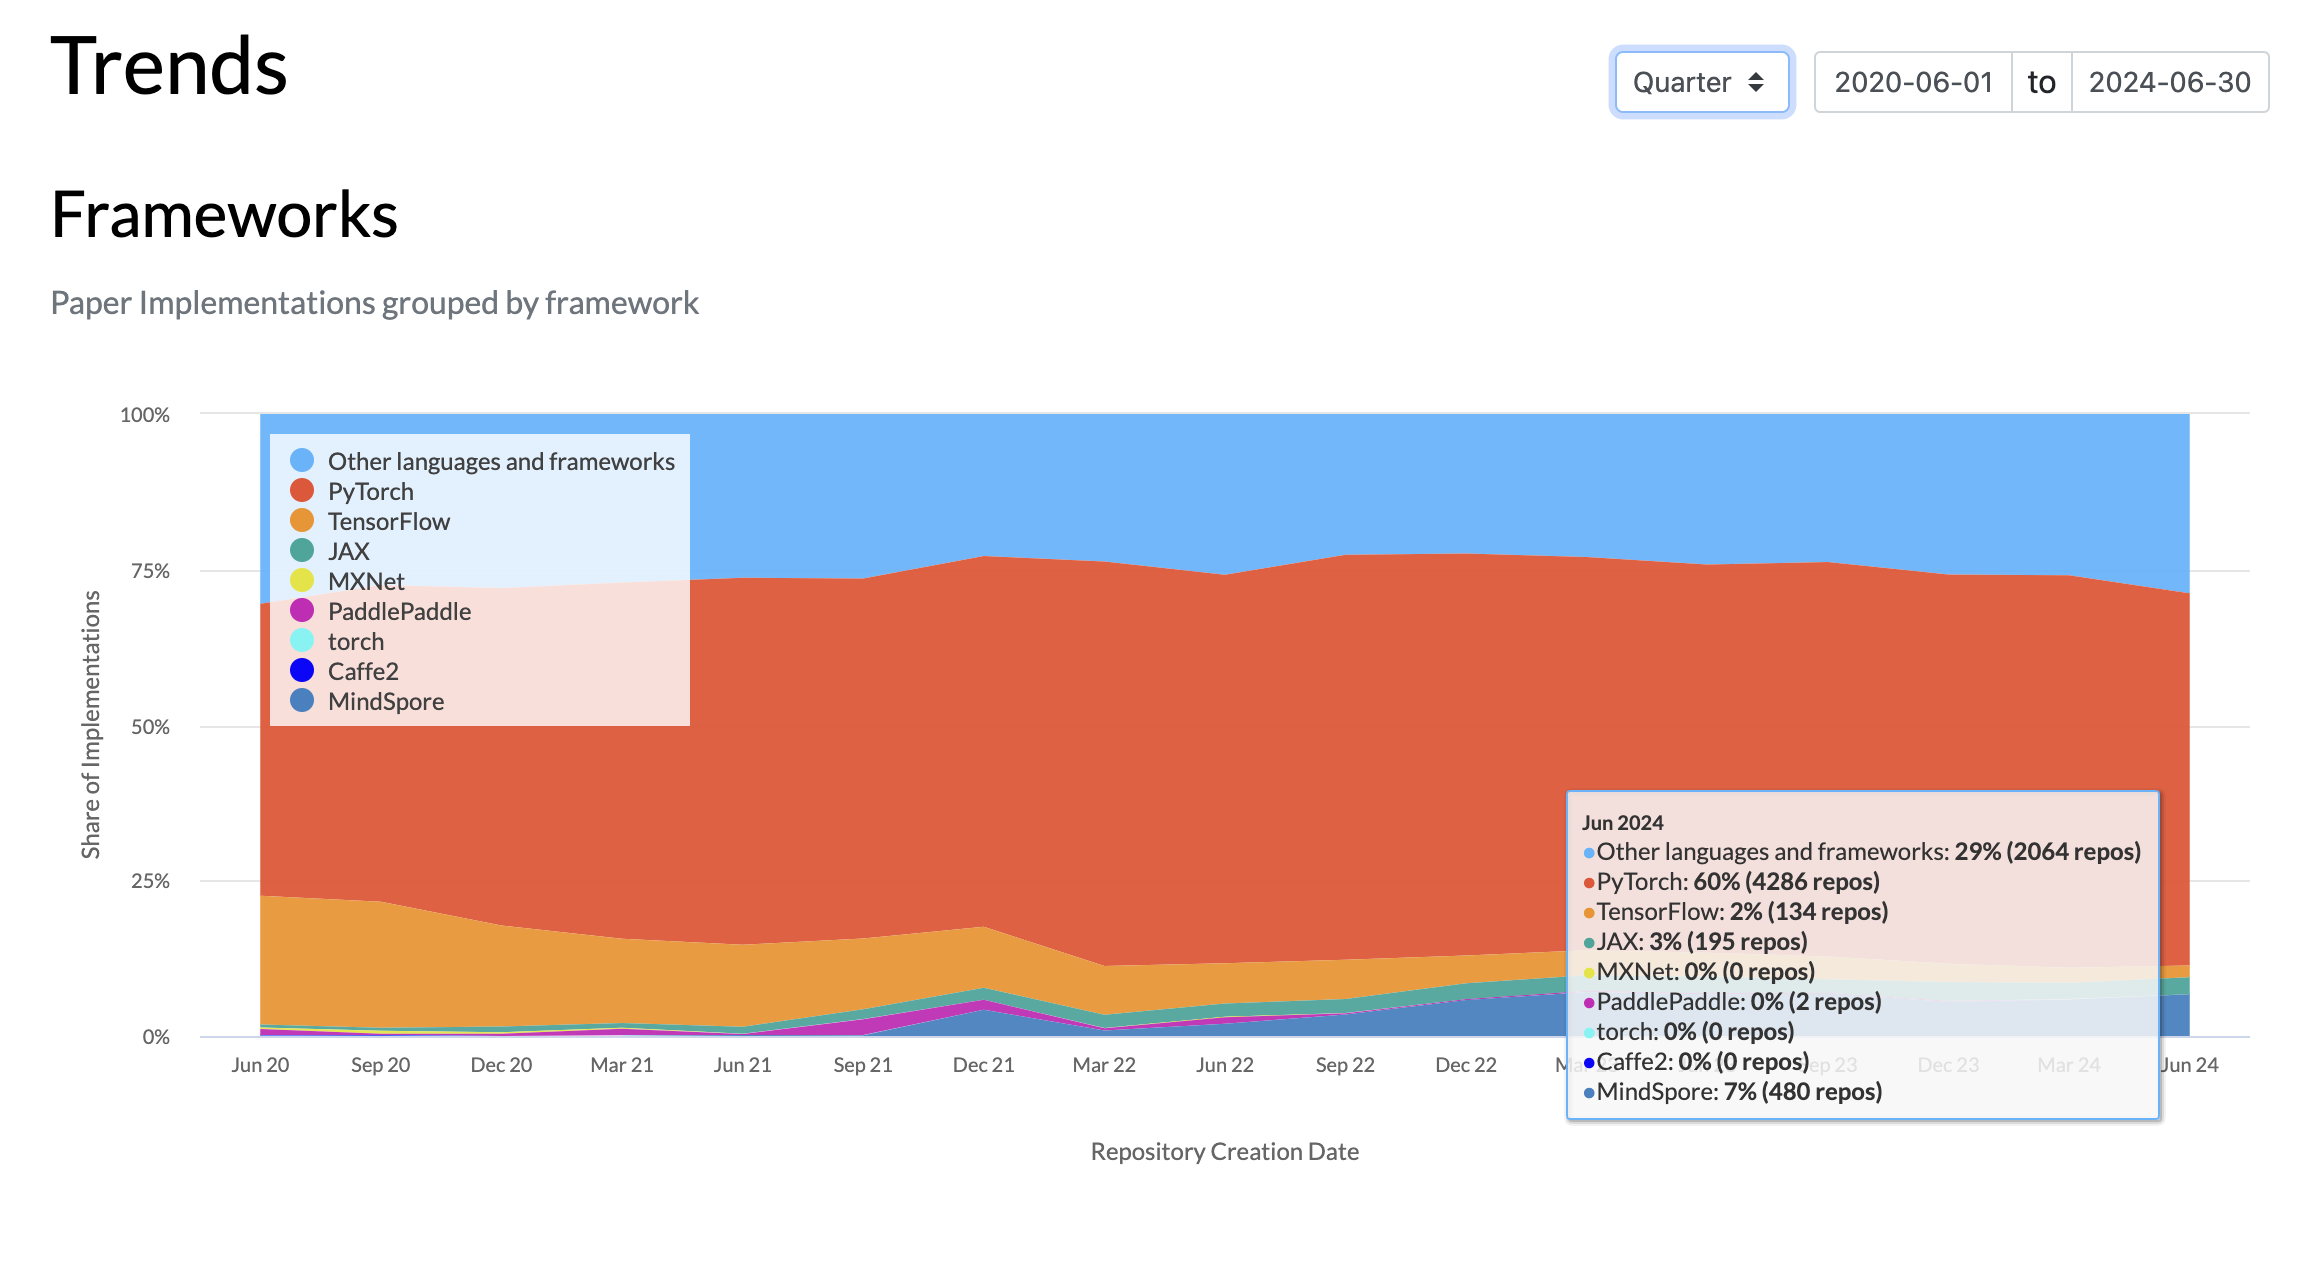The width and height of the screenshot is (2300, 1268).
Task: Click the TensorFlow legend label text
Action: (388, 522)
